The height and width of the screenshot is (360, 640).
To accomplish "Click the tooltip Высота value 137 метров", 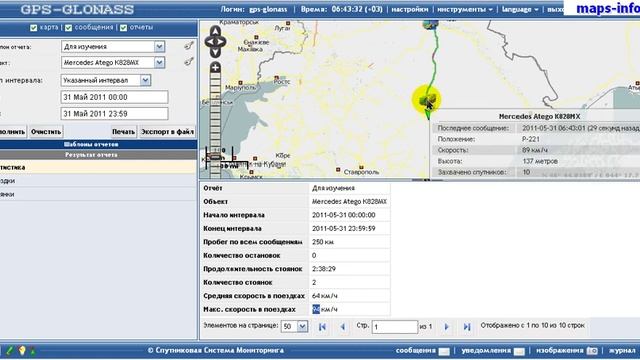I will [x=540, y=161].
